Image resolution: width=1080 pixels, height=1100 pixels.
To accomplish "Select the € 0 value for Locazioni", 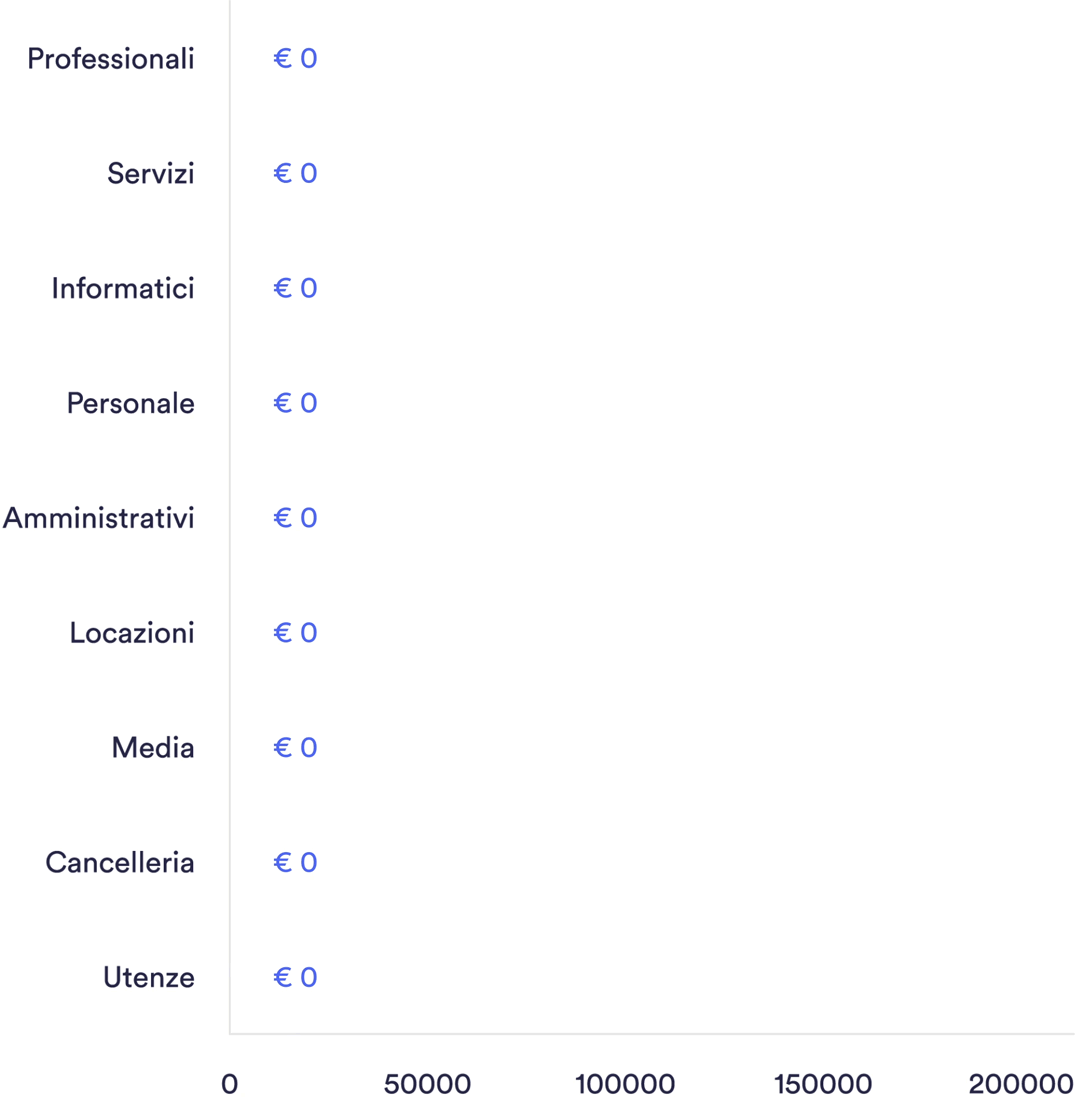I will 295,633.
